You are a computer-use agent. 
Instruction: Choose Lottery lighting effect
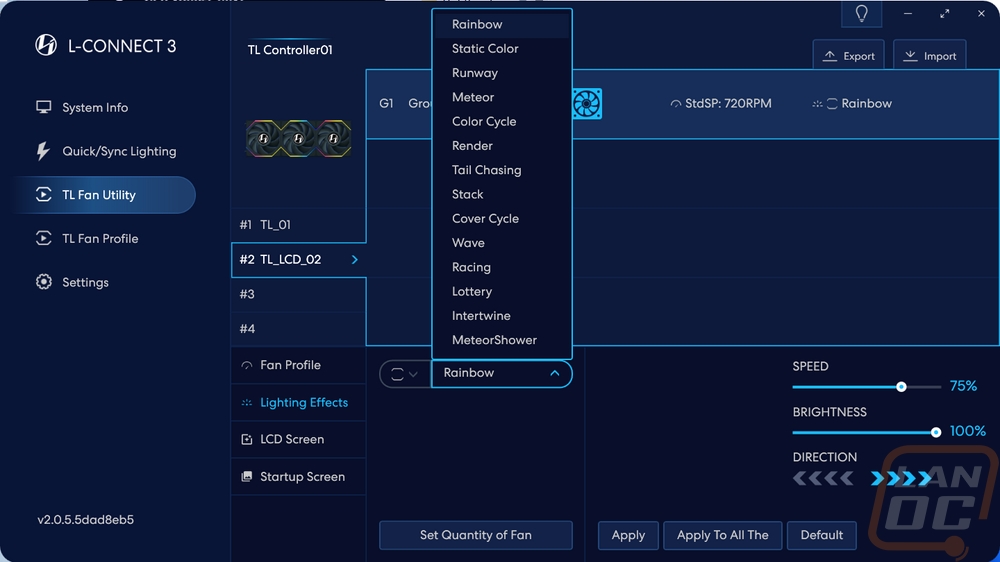pyautogui.click(x=502, y=291)
